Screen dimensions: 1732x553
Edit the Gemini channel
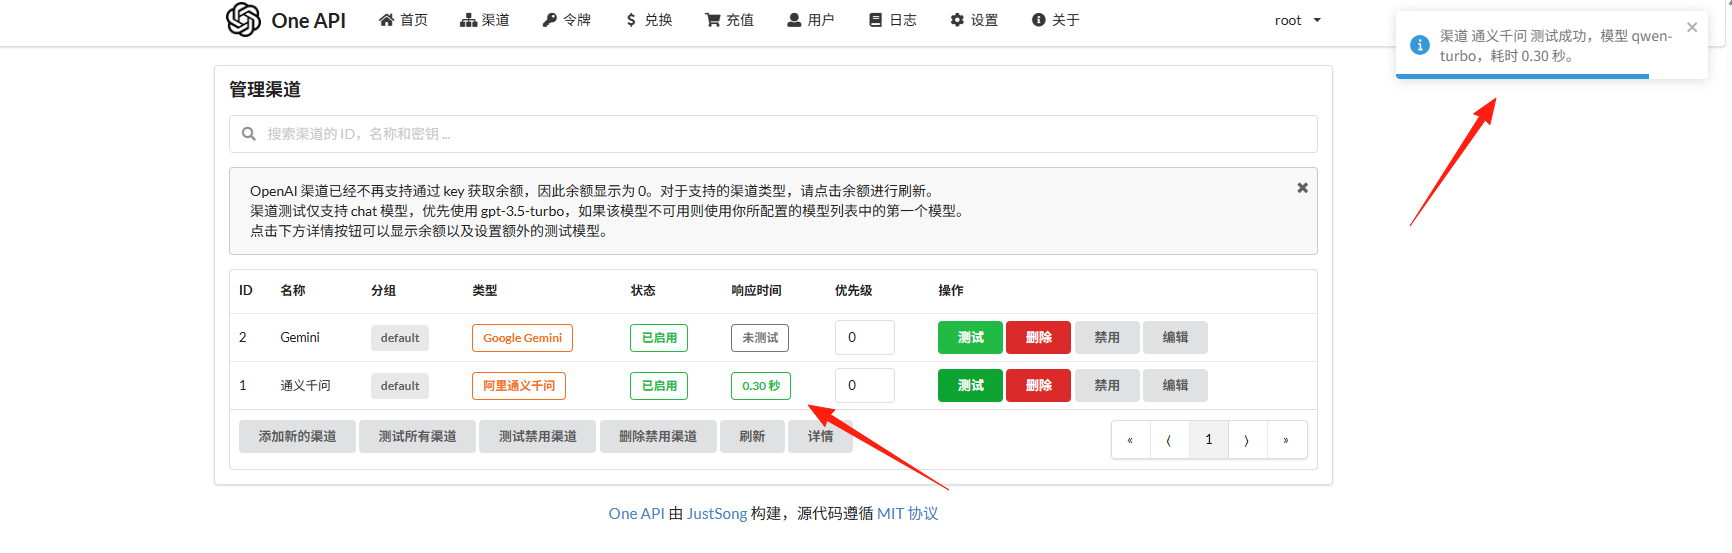(1175, 338)
